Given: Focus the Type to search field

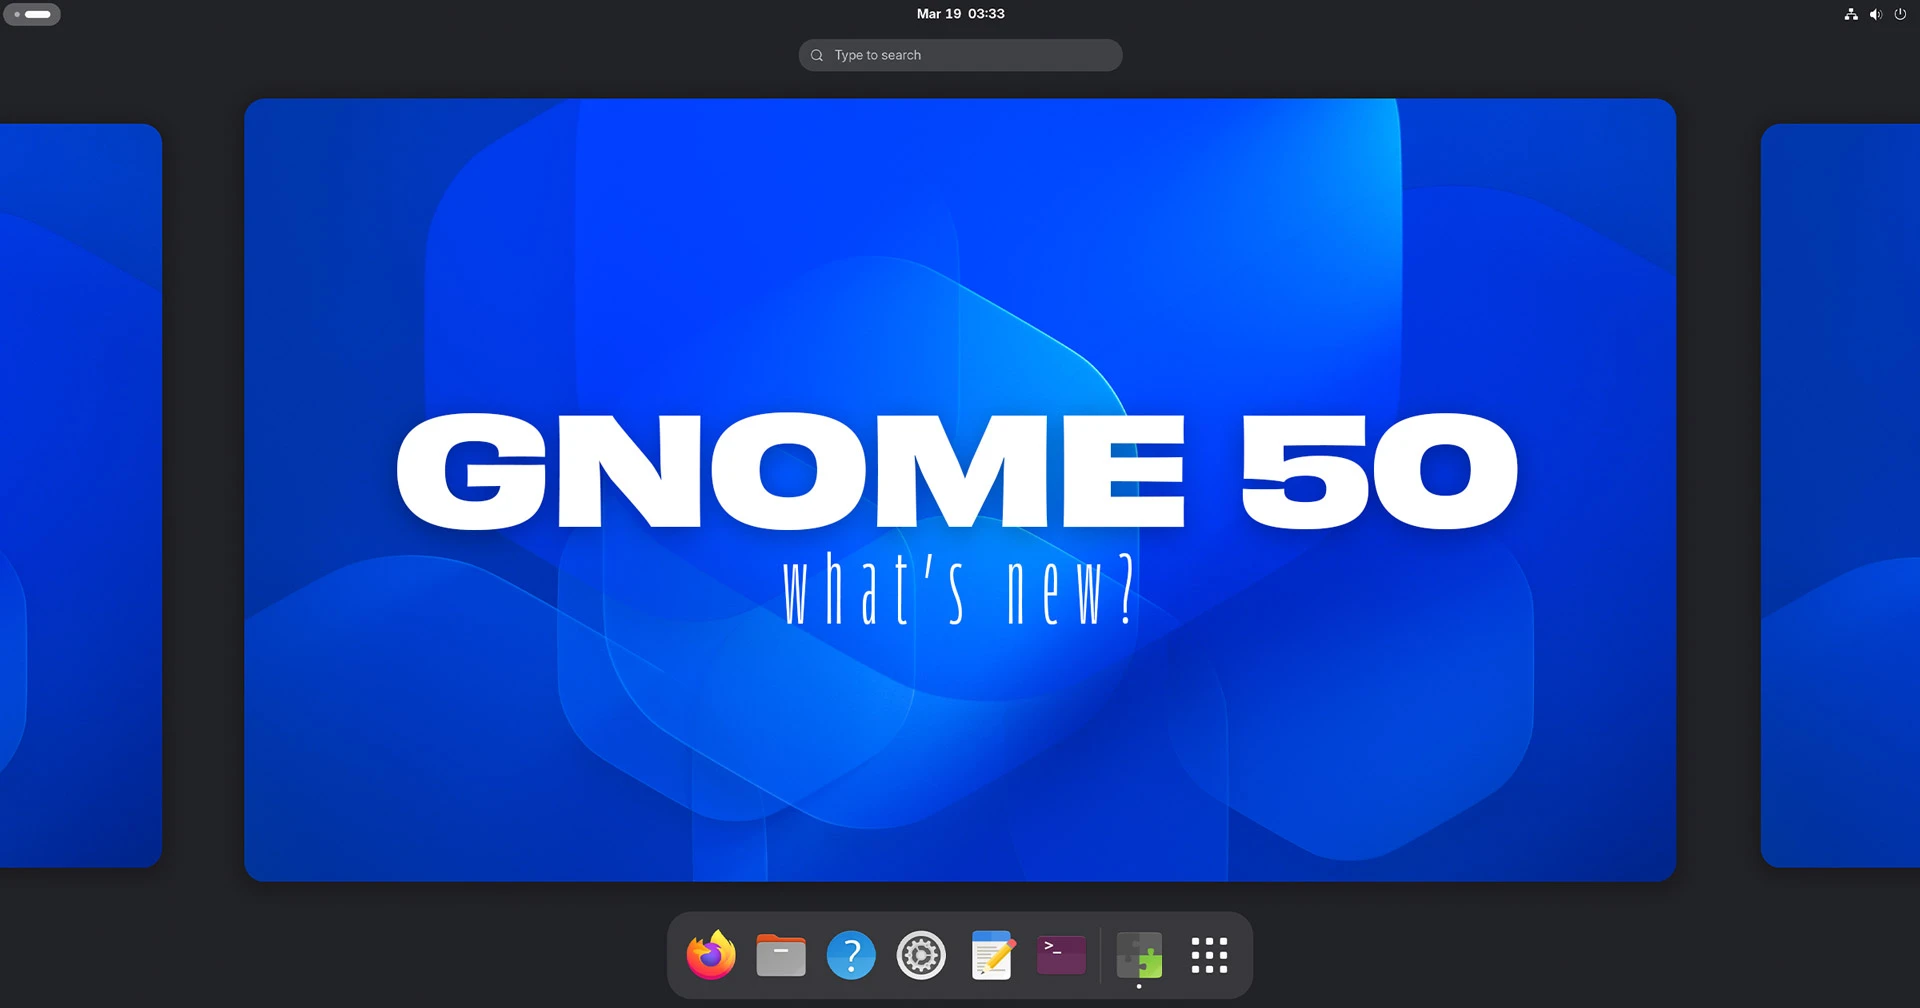Looking at the screenshot, I should point(970,55).
